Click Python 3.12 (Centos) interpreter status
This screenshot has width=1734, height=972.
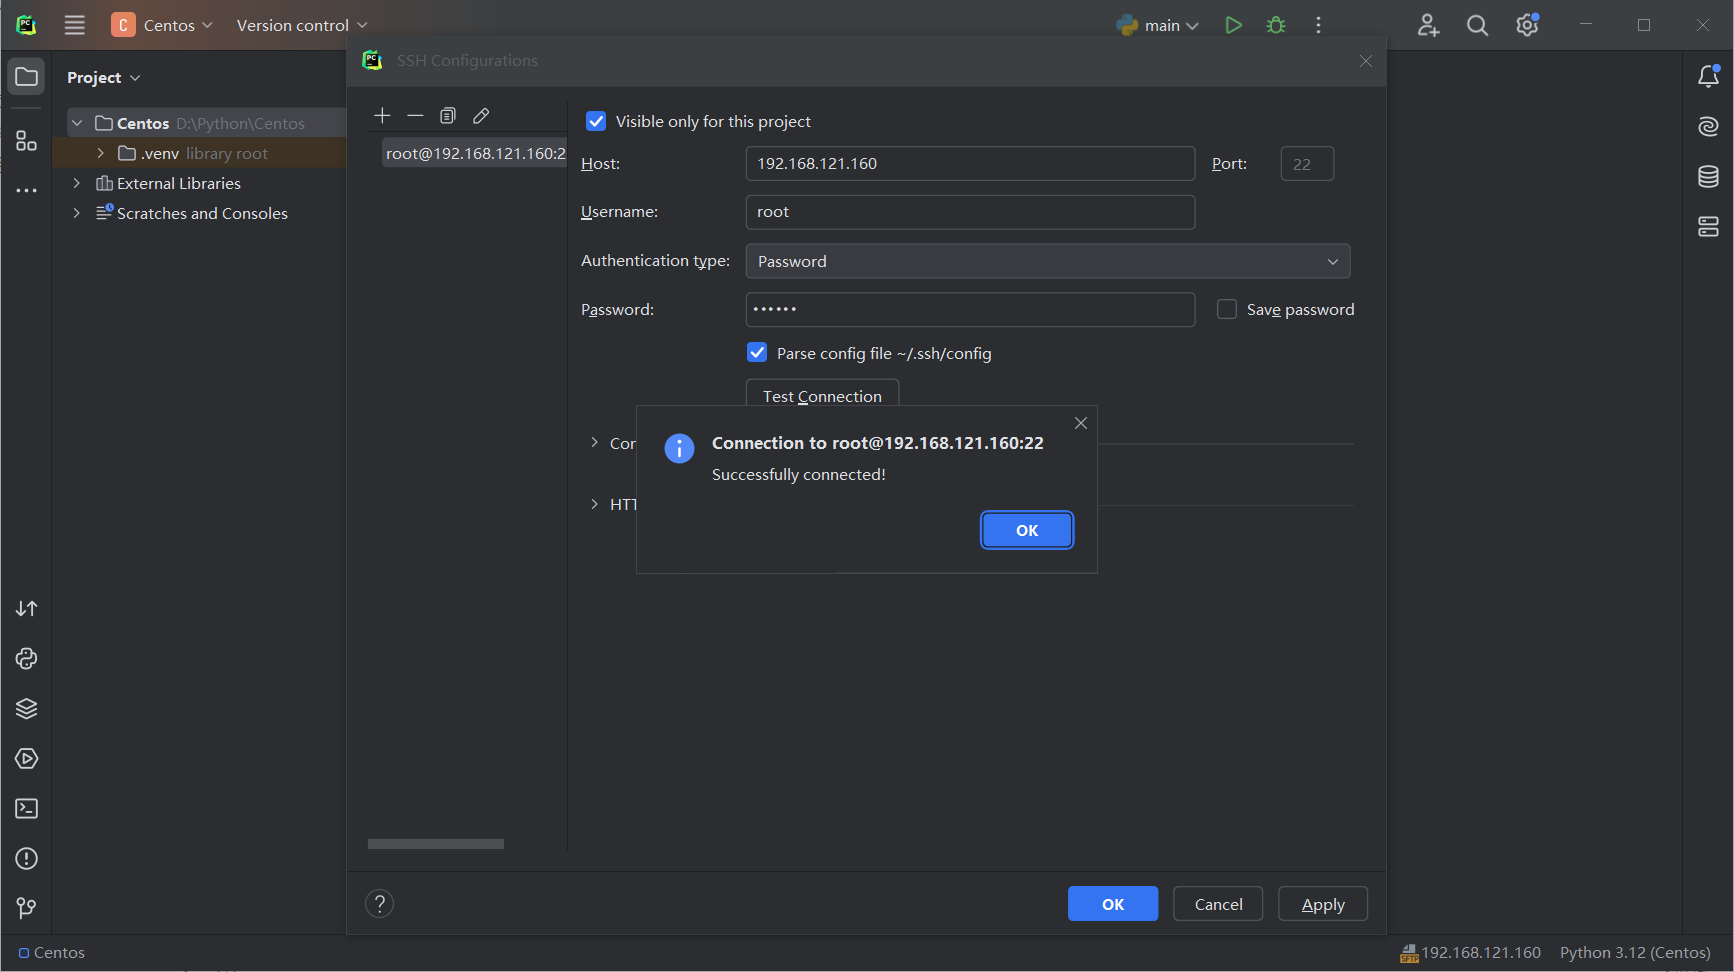coord(1635,953)
